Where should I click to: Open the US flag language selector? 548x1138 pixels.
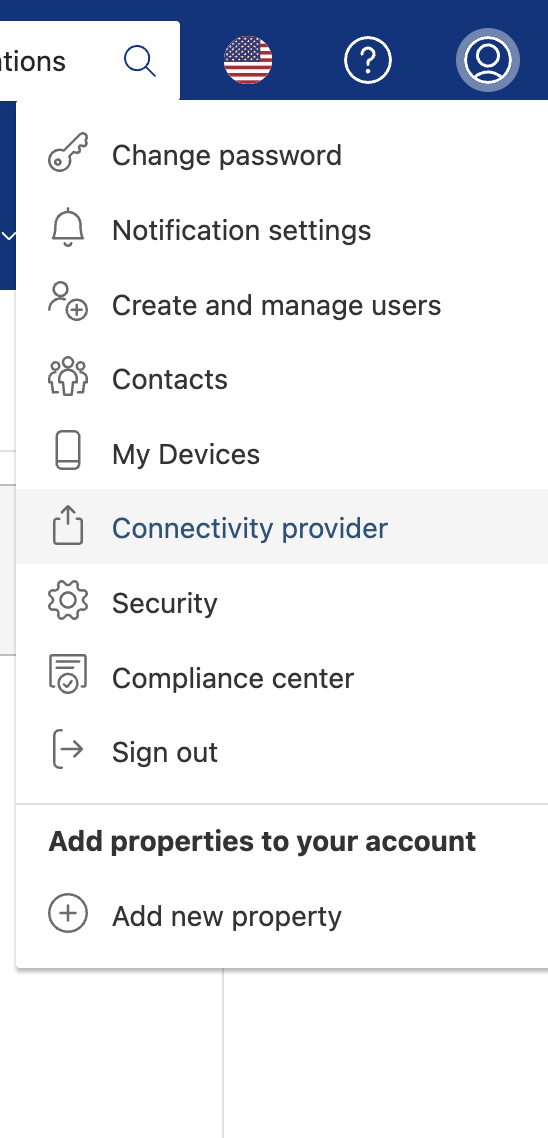(x=248, y=60)
